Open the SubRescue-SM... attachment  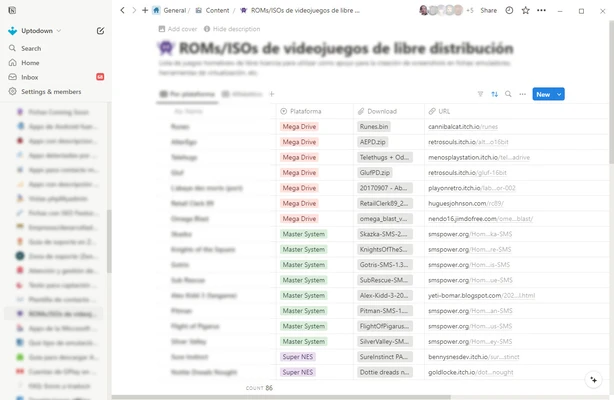[384, 280]
